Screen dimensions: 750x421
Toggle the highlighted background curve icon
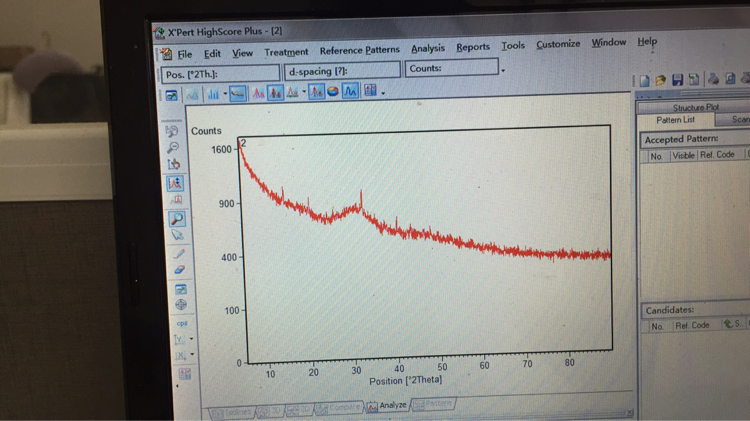pos(238,94)
